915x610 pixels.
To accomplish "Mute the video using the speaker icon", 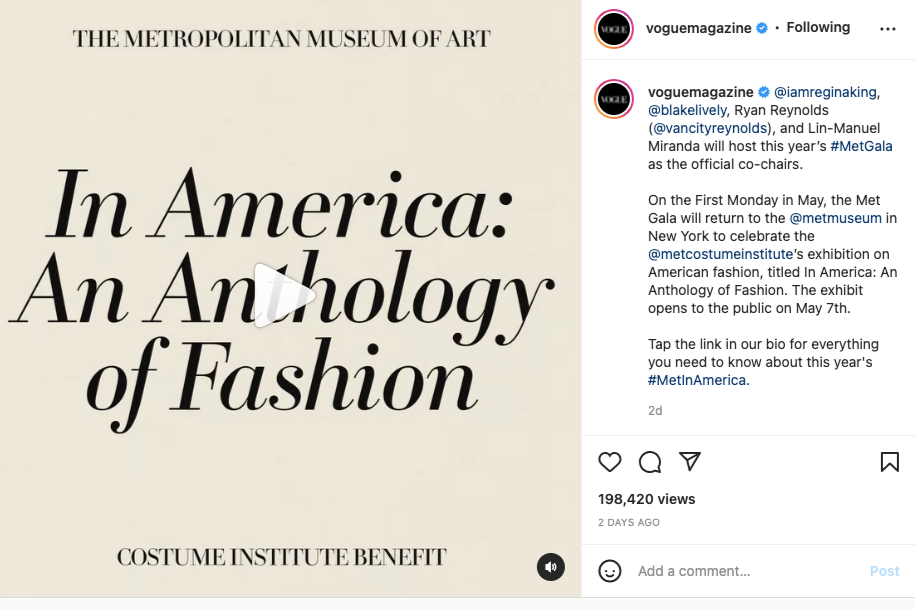I will 550,566.
